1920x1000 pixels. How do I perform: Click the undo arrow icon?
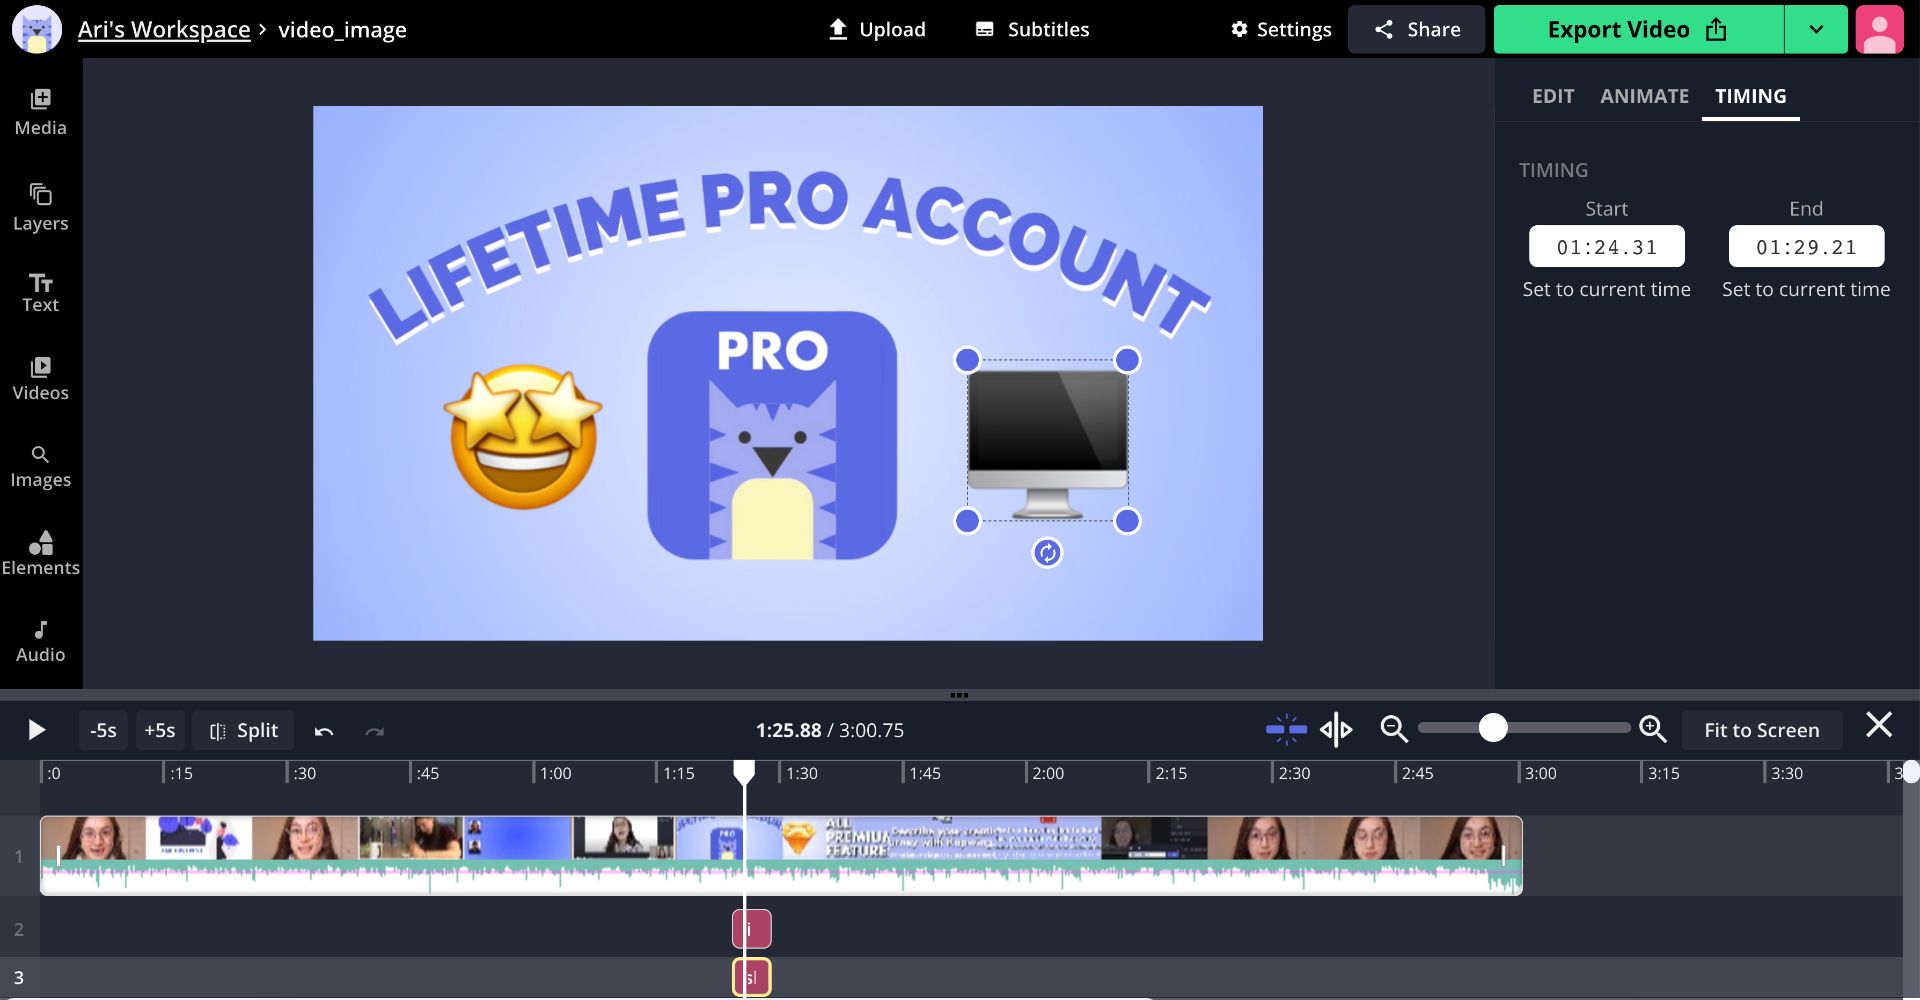[324, 731]
